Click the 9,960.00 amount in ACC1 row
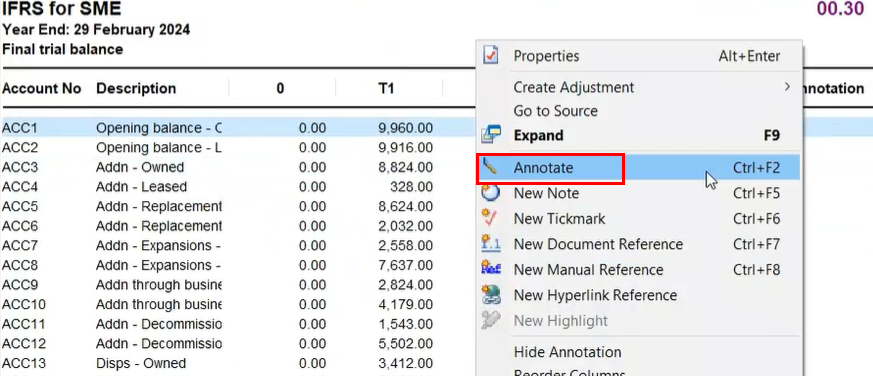 [x=405, y=128]
